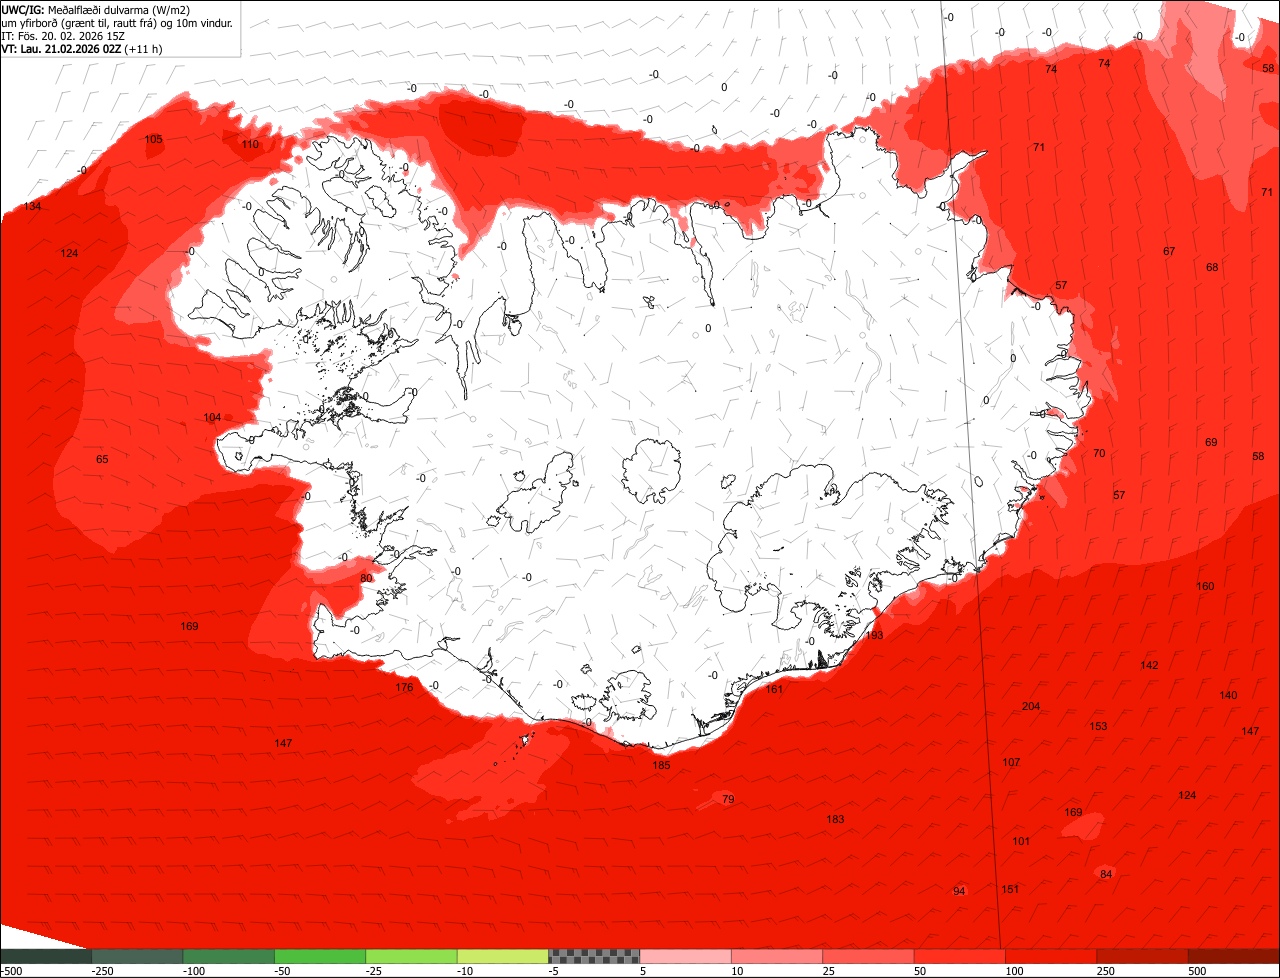Viewport: 1280px width, 978px height.
Task: Click the map value 65
Action: tap(102, 459)
